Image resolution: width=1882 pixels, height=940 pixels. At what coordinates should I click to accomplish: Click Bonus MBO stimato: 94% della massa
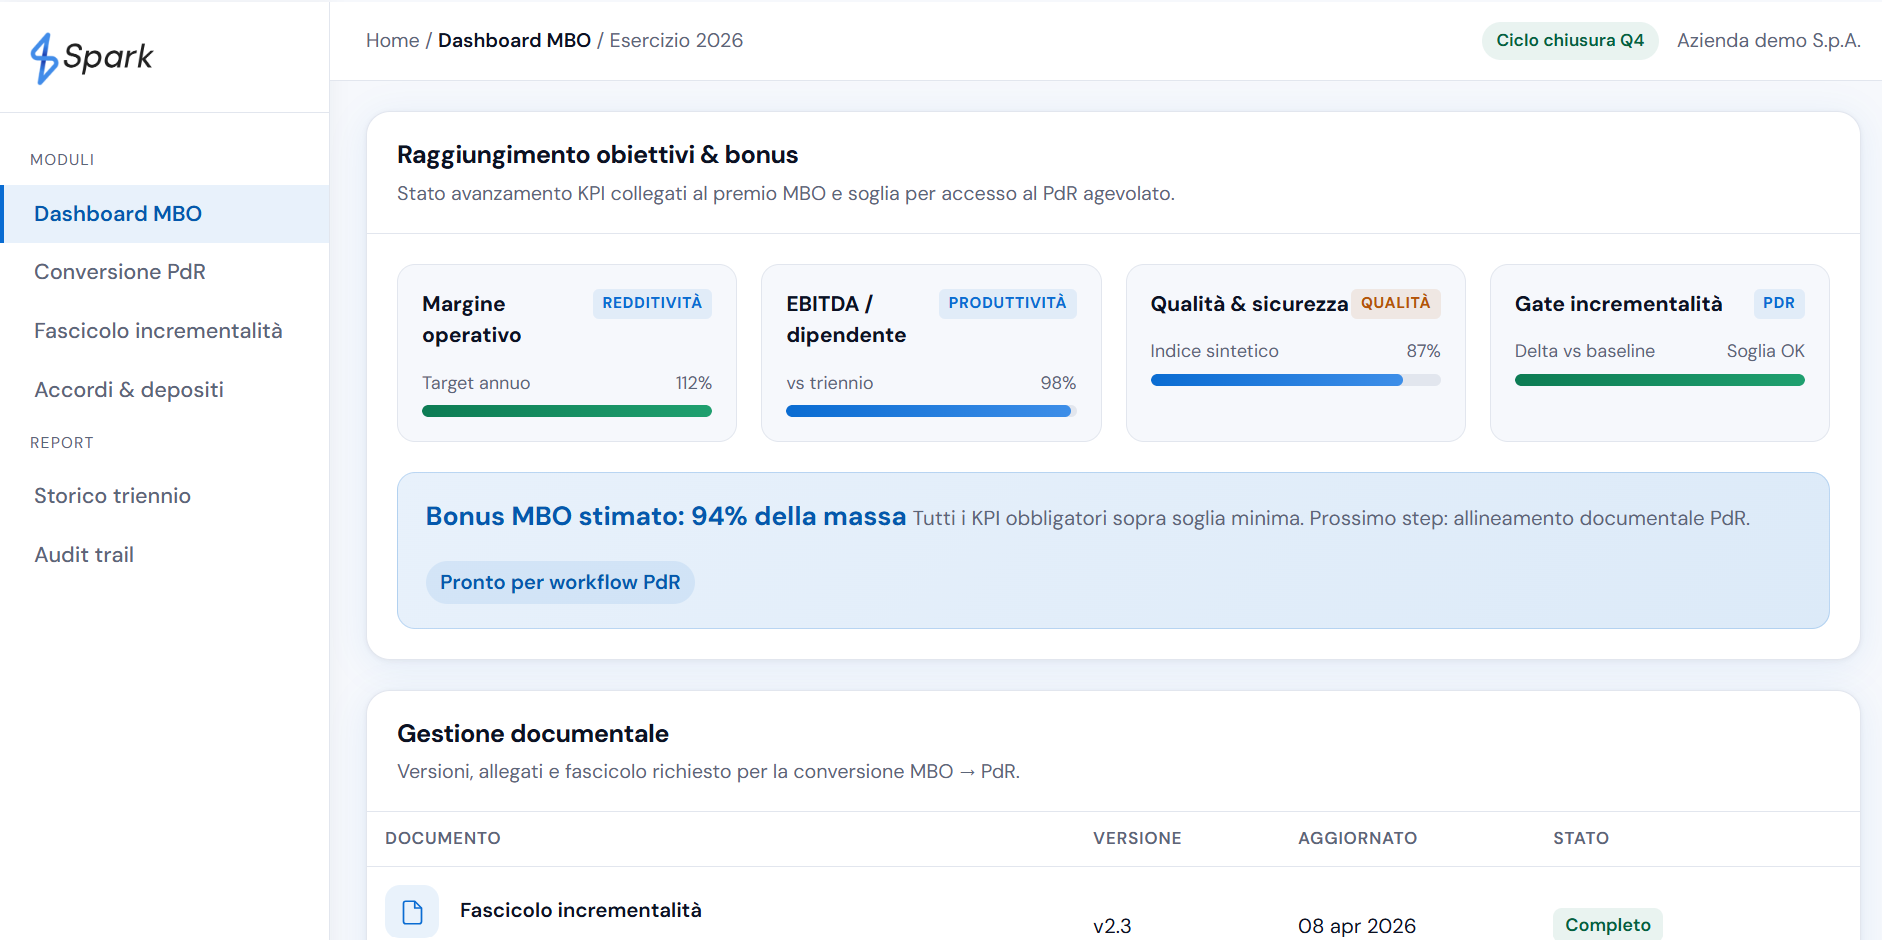point(666,516)
